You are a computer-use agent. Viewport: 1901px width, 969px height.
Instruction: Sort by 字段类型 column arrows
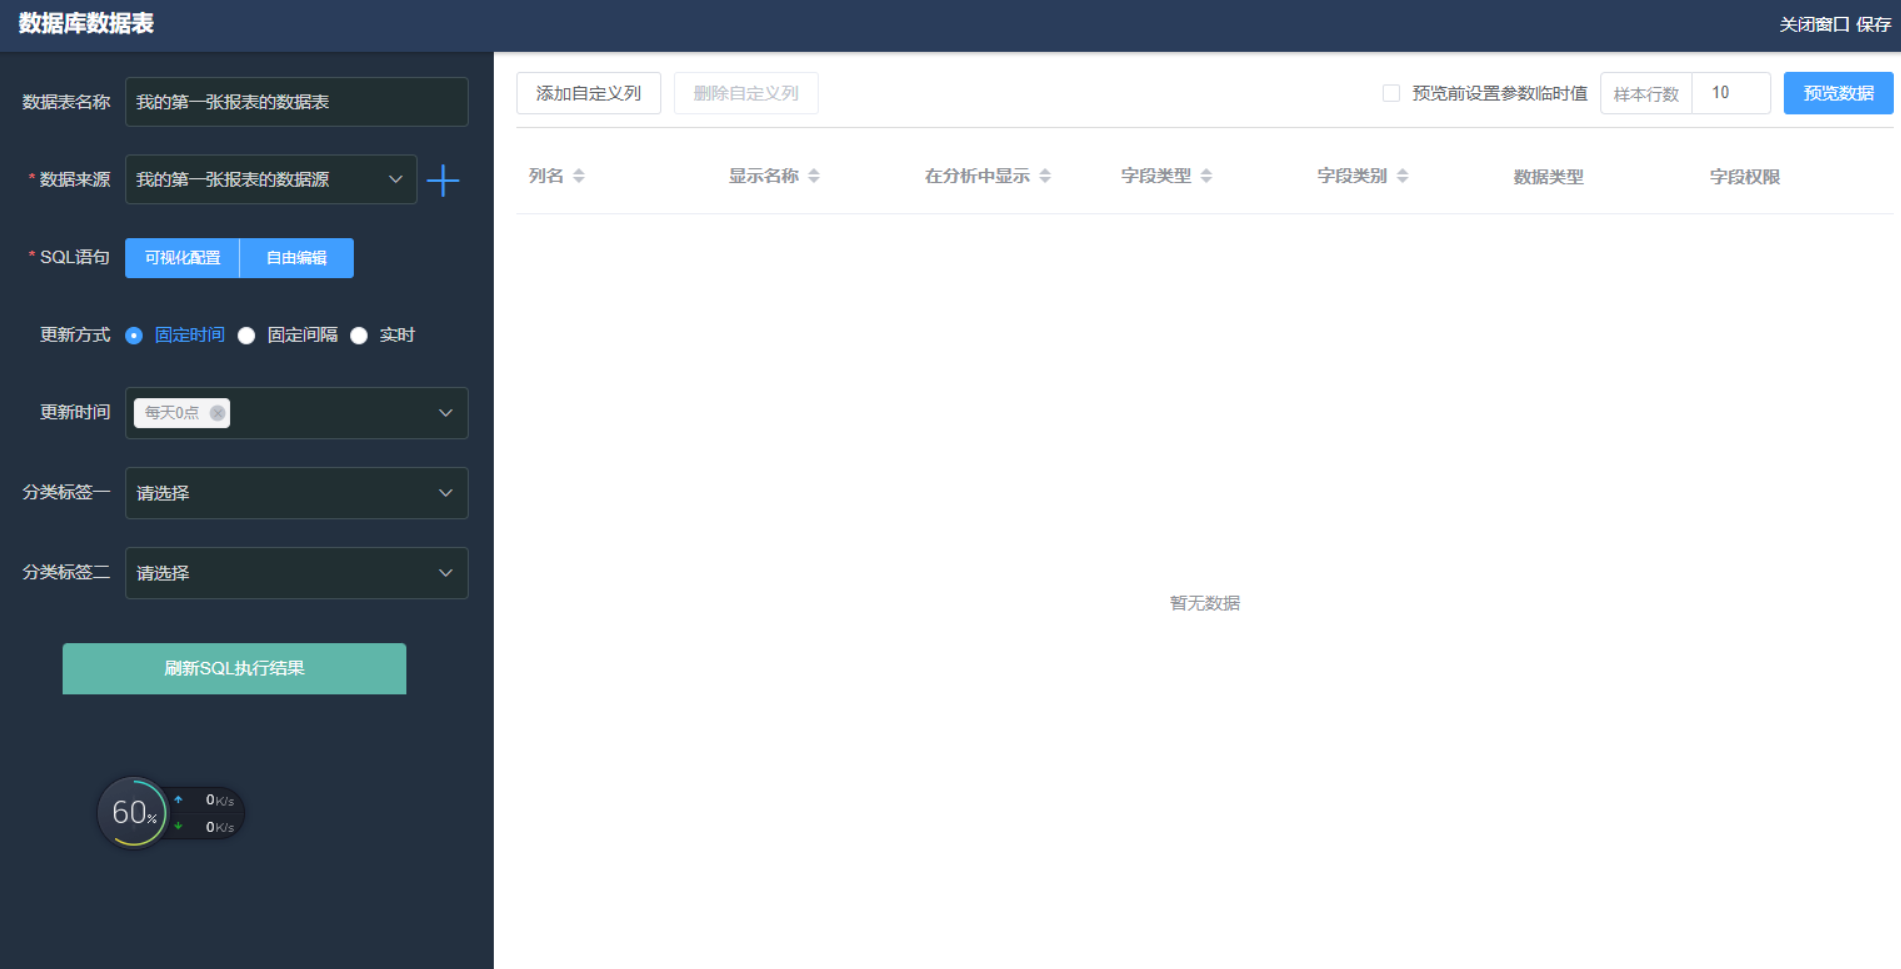[1207, 176]
